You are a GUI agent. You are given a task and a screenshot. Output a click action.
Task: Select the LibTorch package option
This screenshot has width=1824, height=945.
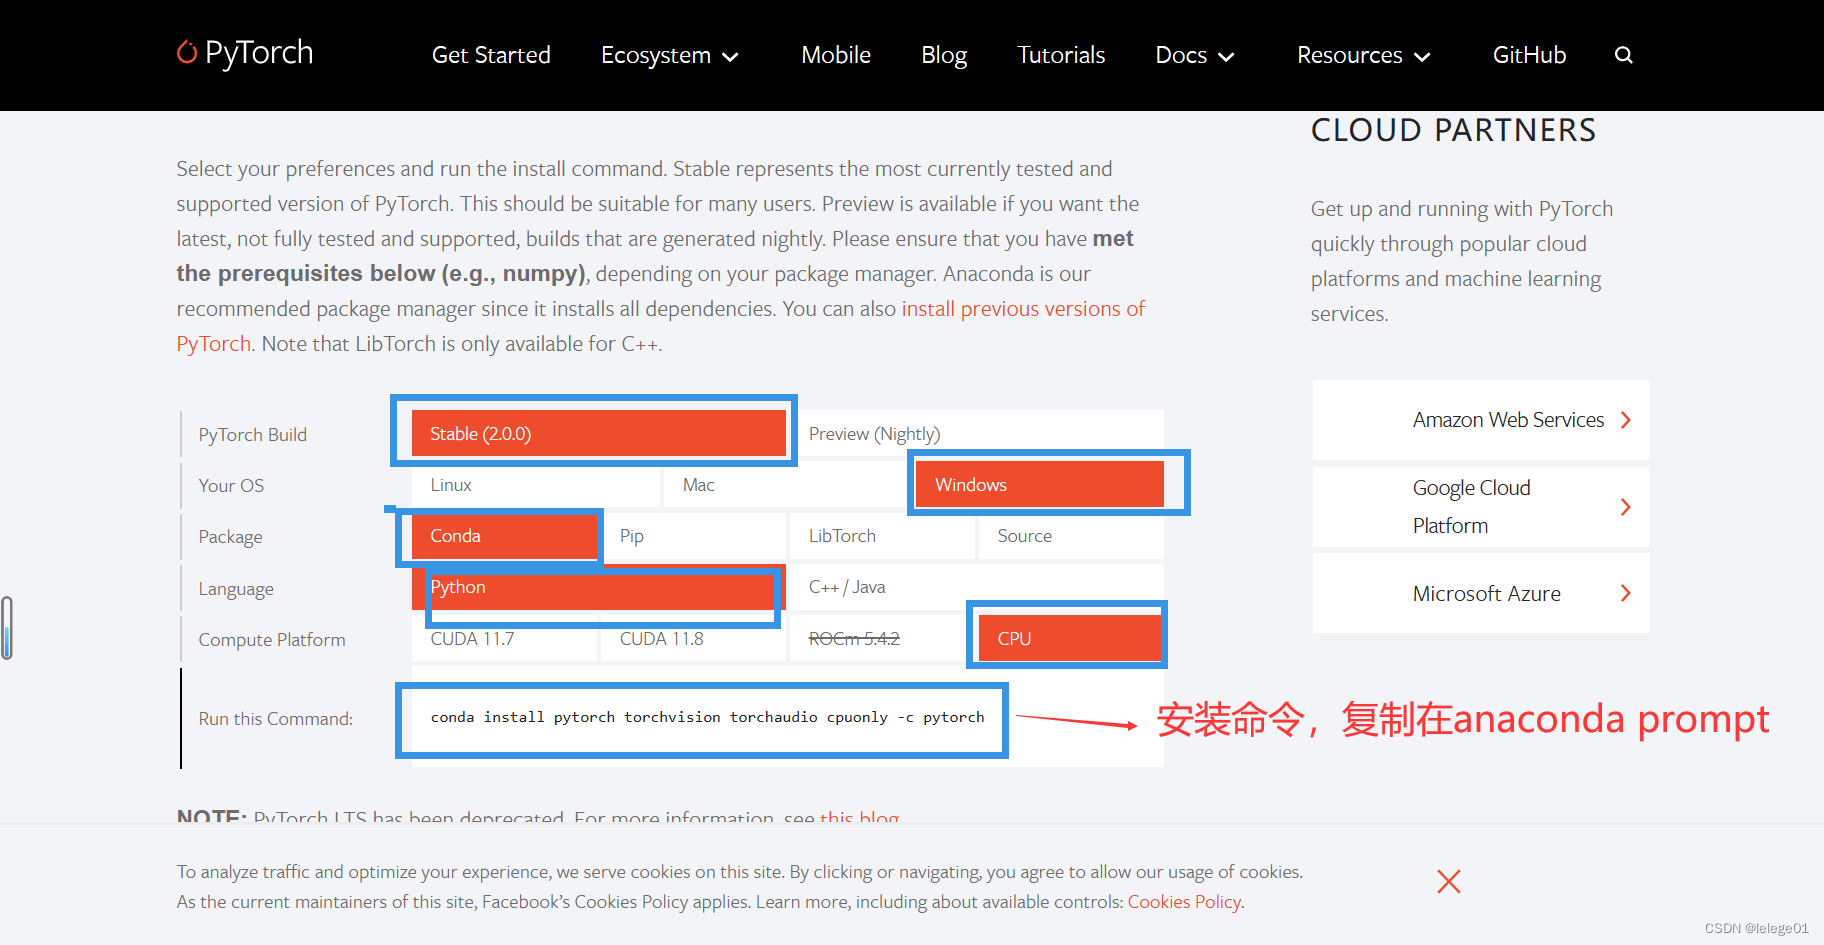(x=882, y=536)
